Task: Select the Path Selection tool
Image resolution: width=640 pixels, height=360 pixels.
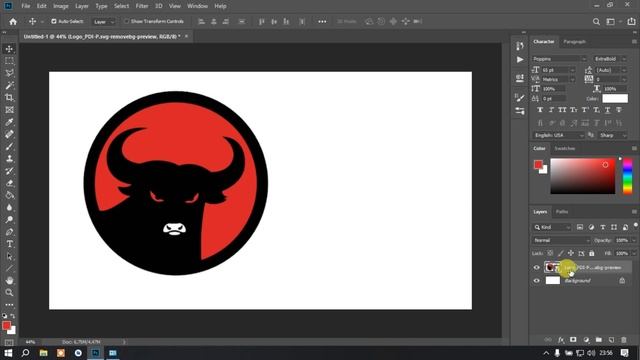Action: click(9, 256)
